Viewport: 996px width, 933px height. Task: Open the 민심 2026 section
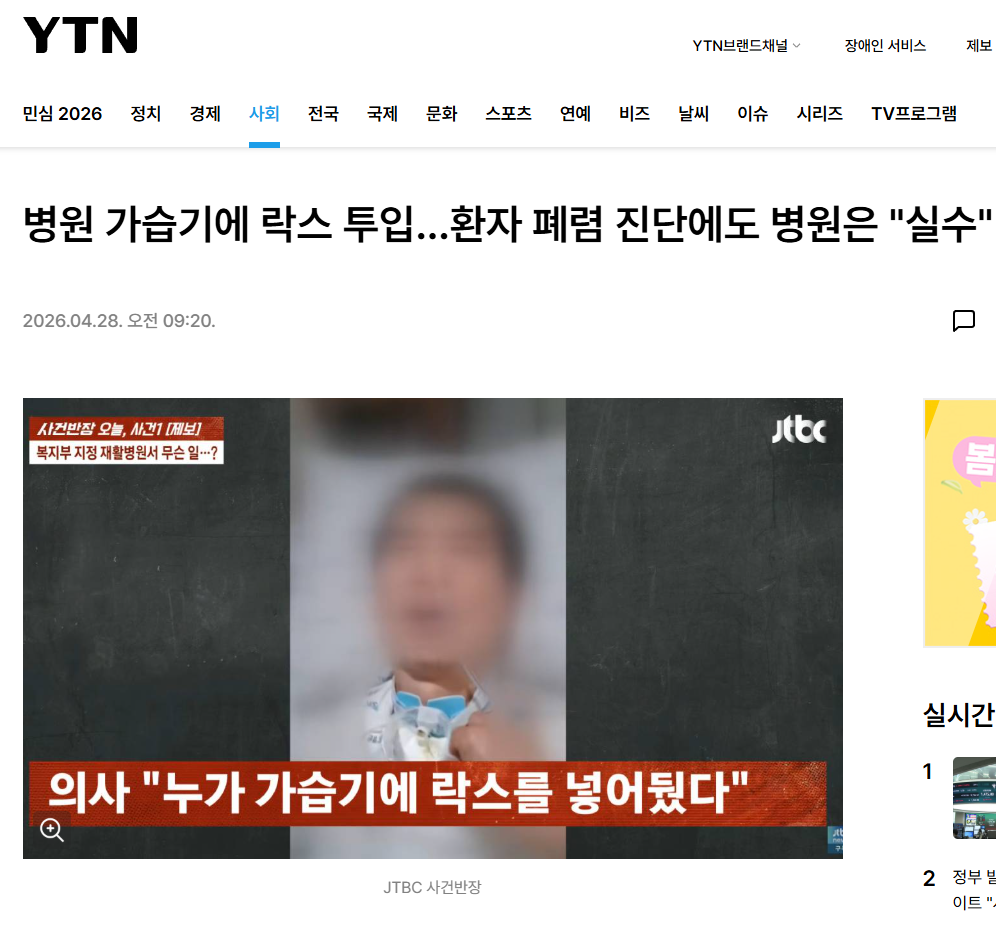[62, 113]
